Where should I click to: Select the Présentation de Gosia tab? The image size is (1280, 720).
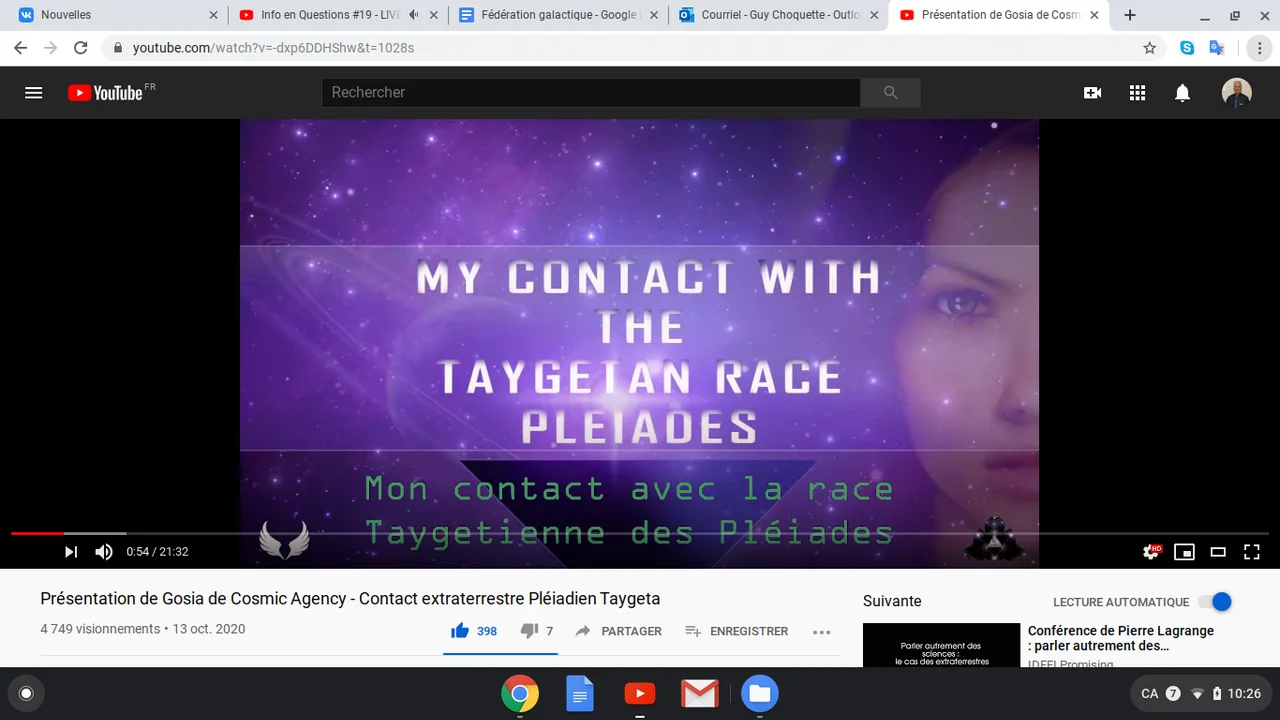click(x=996, y=15)
